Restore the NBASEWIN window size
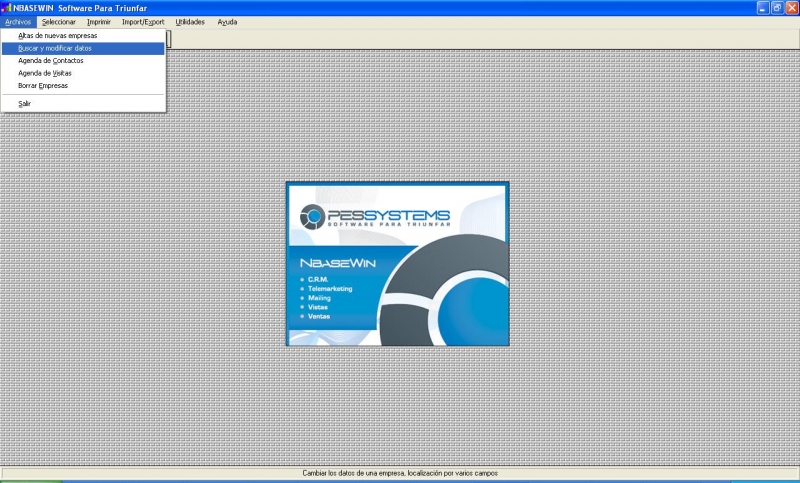The width and height of the screenshot is (800, 483). click(777, 8)
